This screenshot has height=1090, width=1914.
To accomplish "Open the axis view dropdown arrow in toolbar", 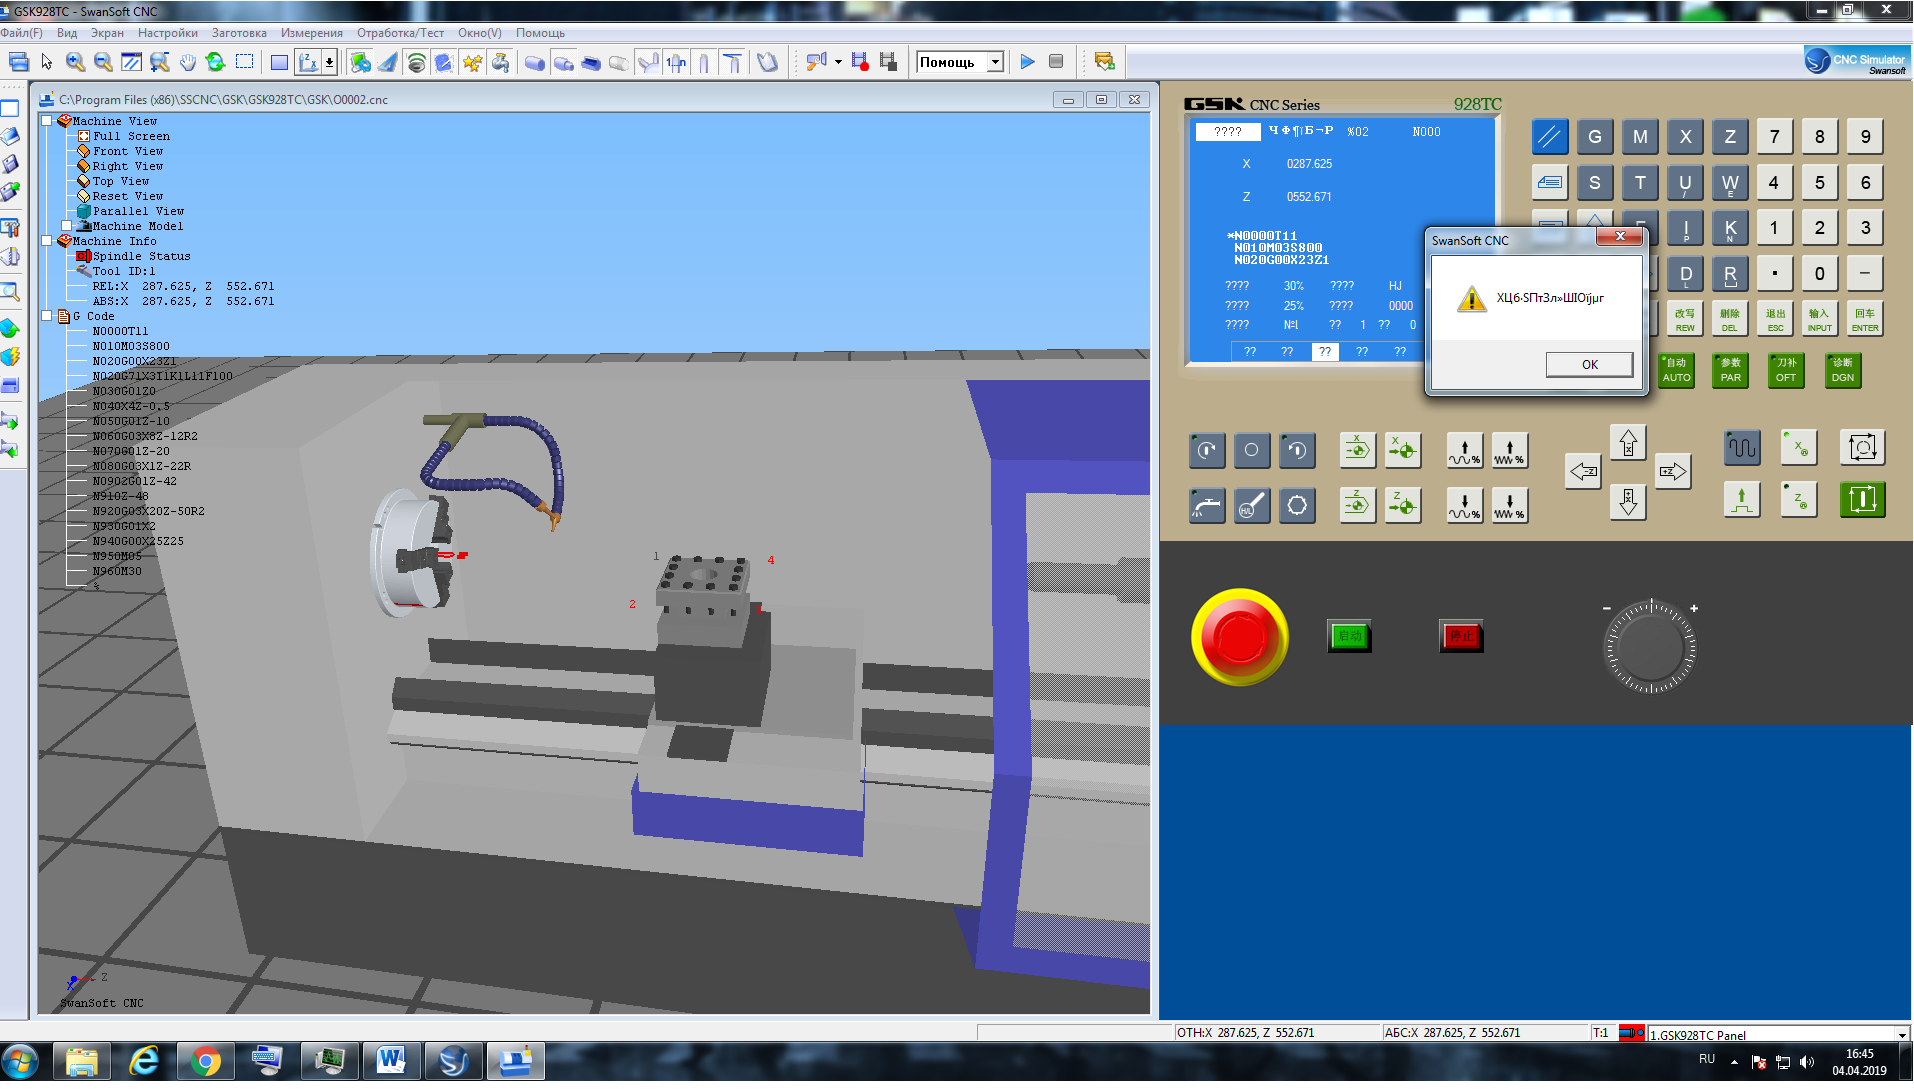I will (x=329, y=62).
